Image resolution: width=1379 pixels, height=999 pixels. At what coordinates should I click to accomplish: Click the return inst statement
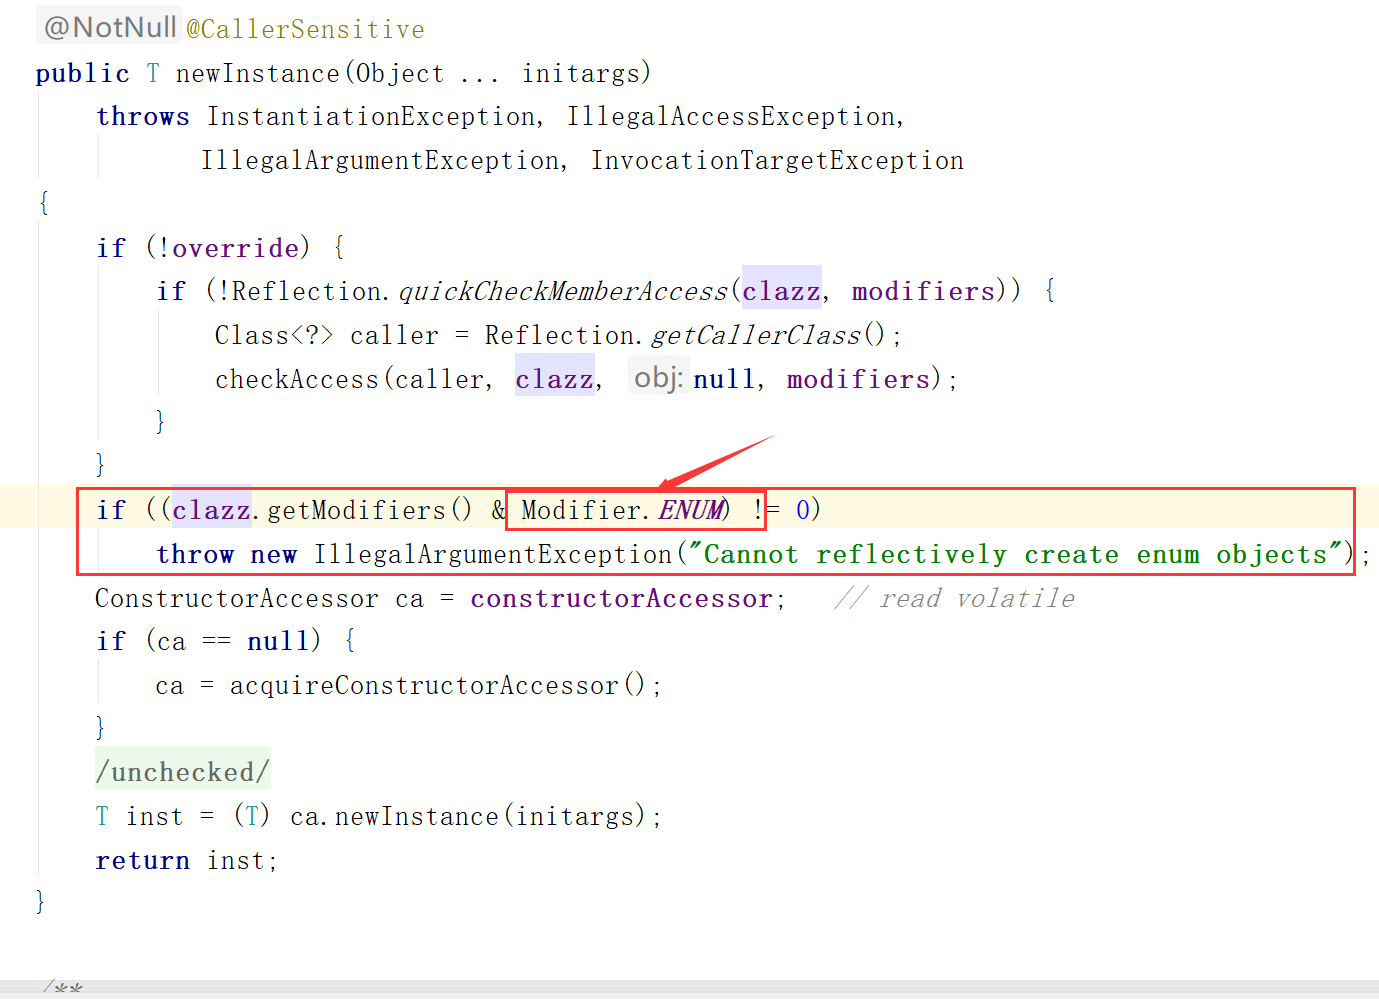(x=185, y=861)
